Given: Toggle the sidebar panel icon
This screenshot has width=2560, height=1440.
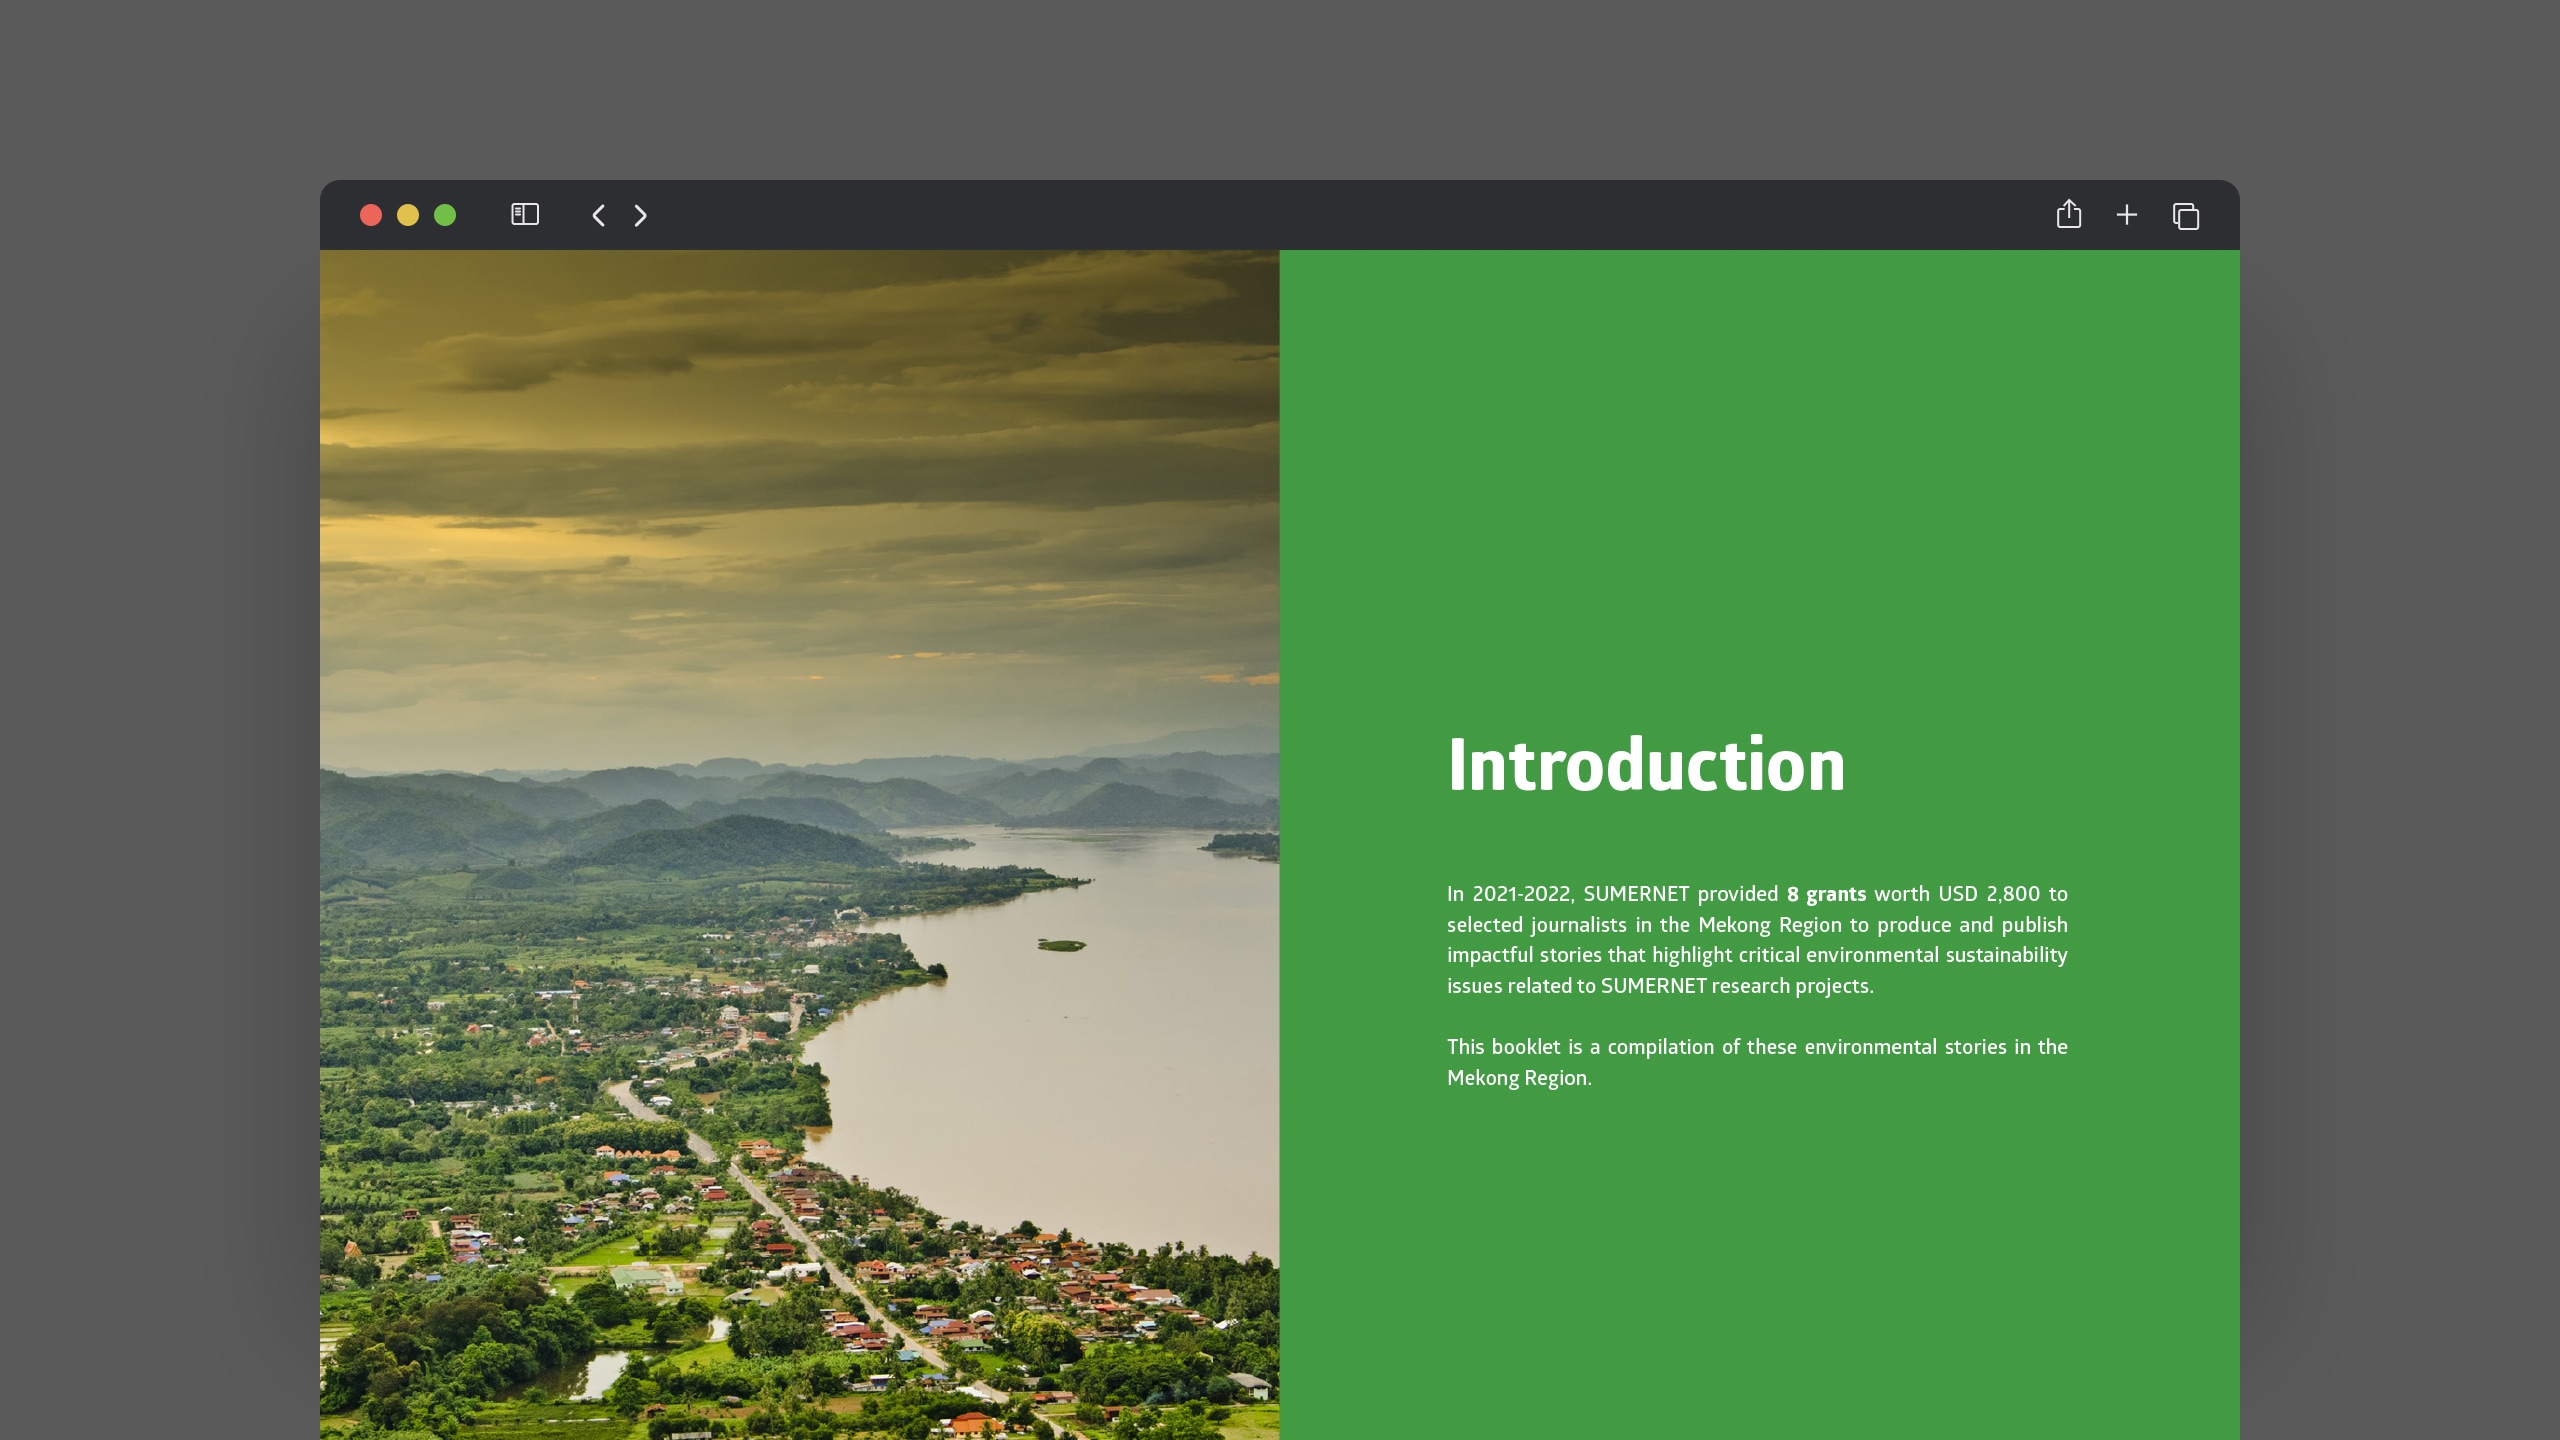Looking at the screenshot, I should pos(525,215).
